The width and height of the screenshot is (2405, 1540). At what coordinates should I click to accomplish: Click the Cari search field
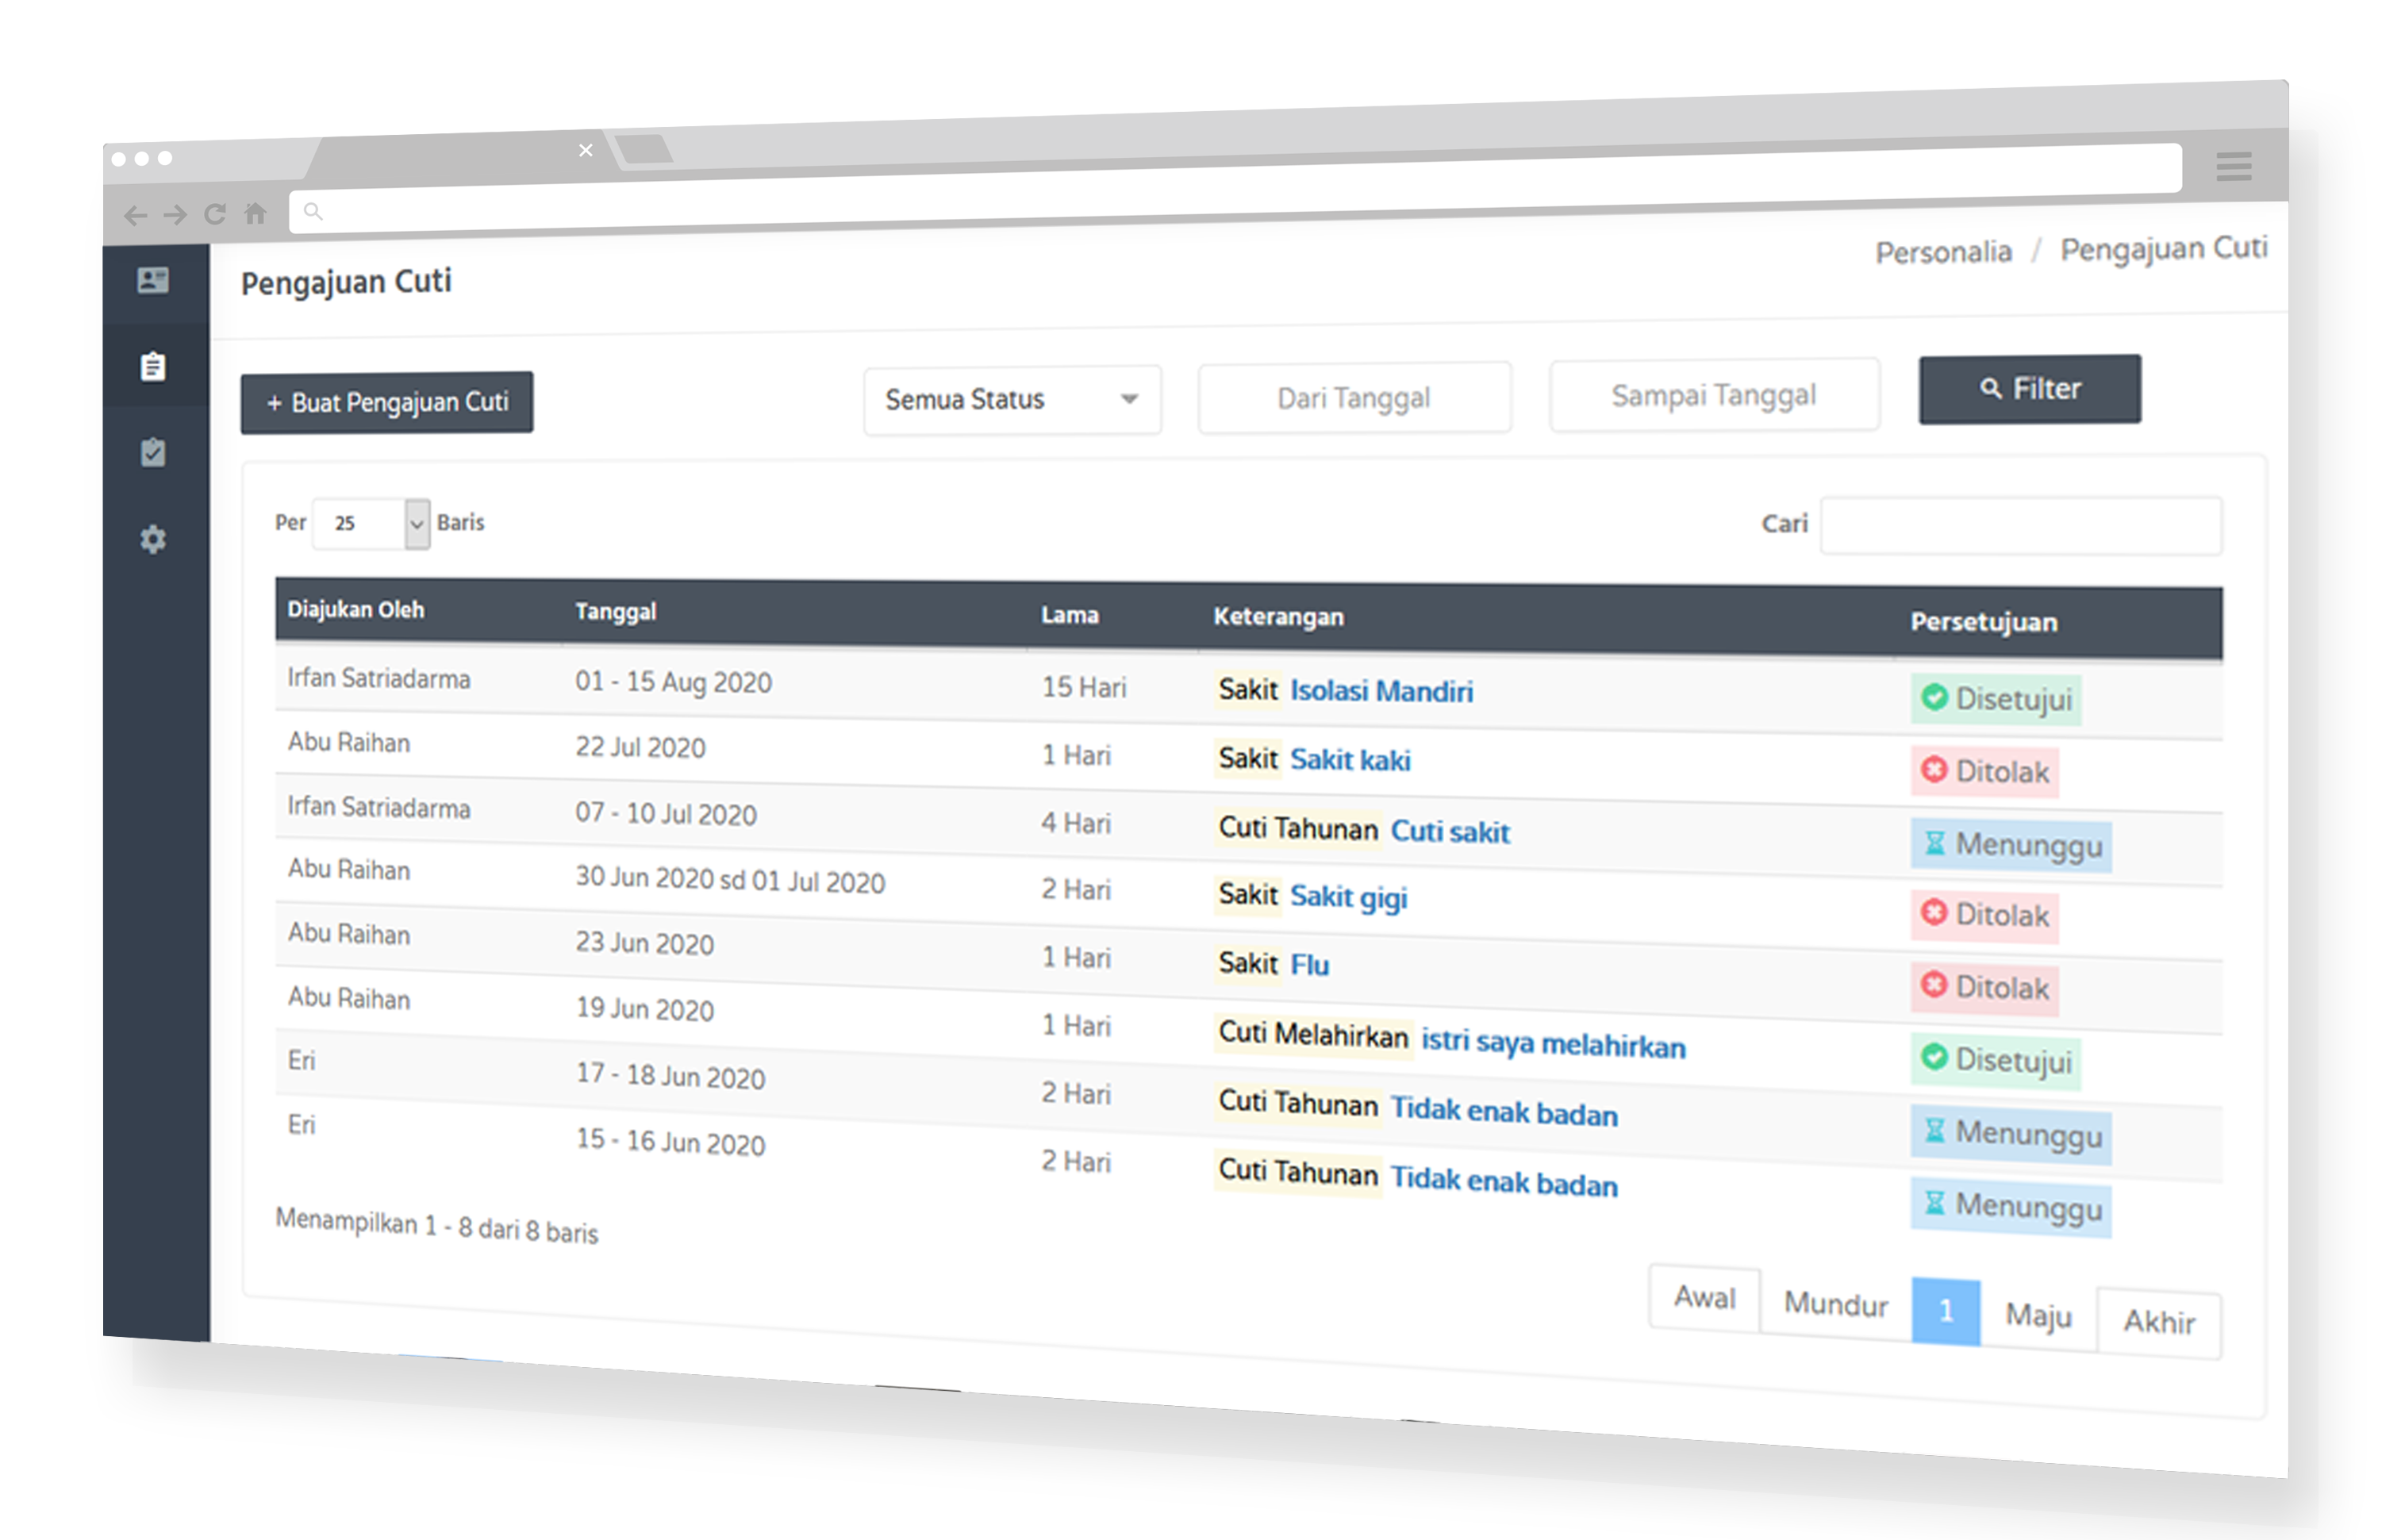pos(2020,525)
